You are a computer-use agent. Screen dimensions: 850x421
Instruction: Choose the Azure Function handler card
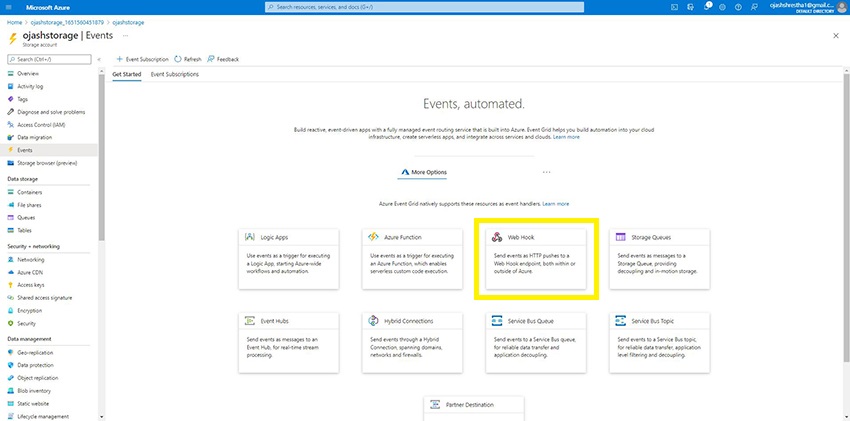(412, 258)
